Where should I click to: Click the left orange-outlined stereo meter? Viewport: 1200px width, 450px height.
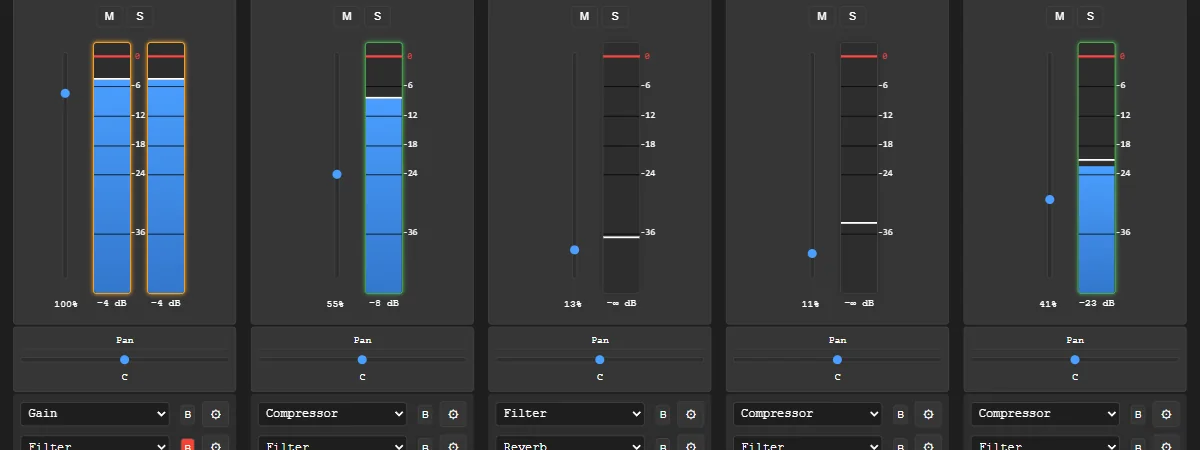tap(112, 168)
